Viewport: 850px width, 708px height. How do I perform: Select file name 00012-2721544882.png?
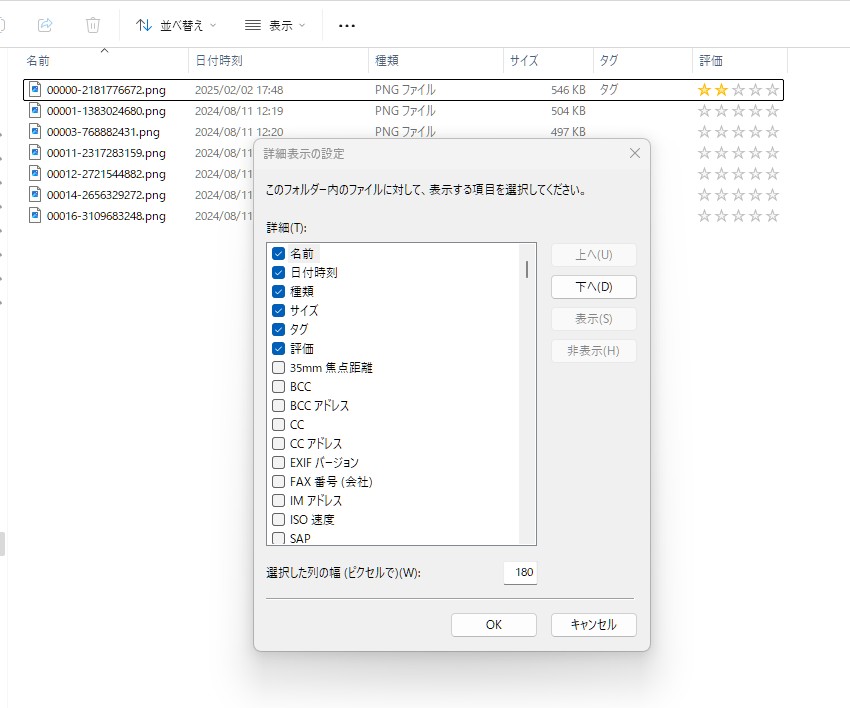tap(106, 174)
